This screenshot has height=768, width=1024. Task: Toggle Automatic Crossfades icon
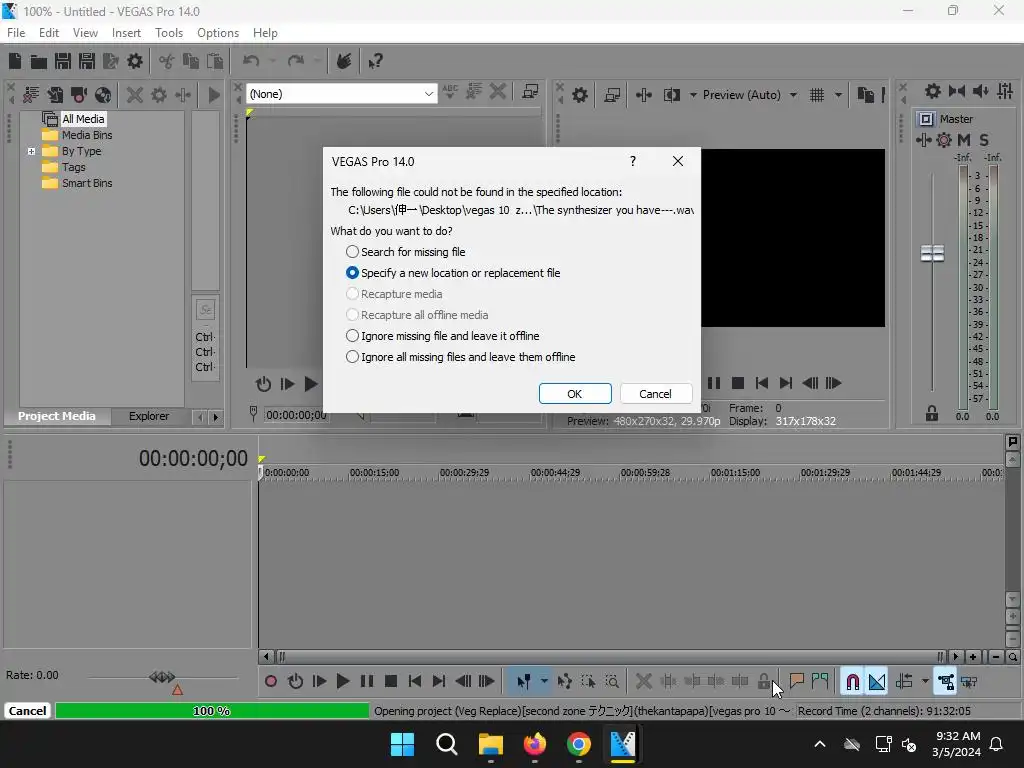click(x=876, y=682)
